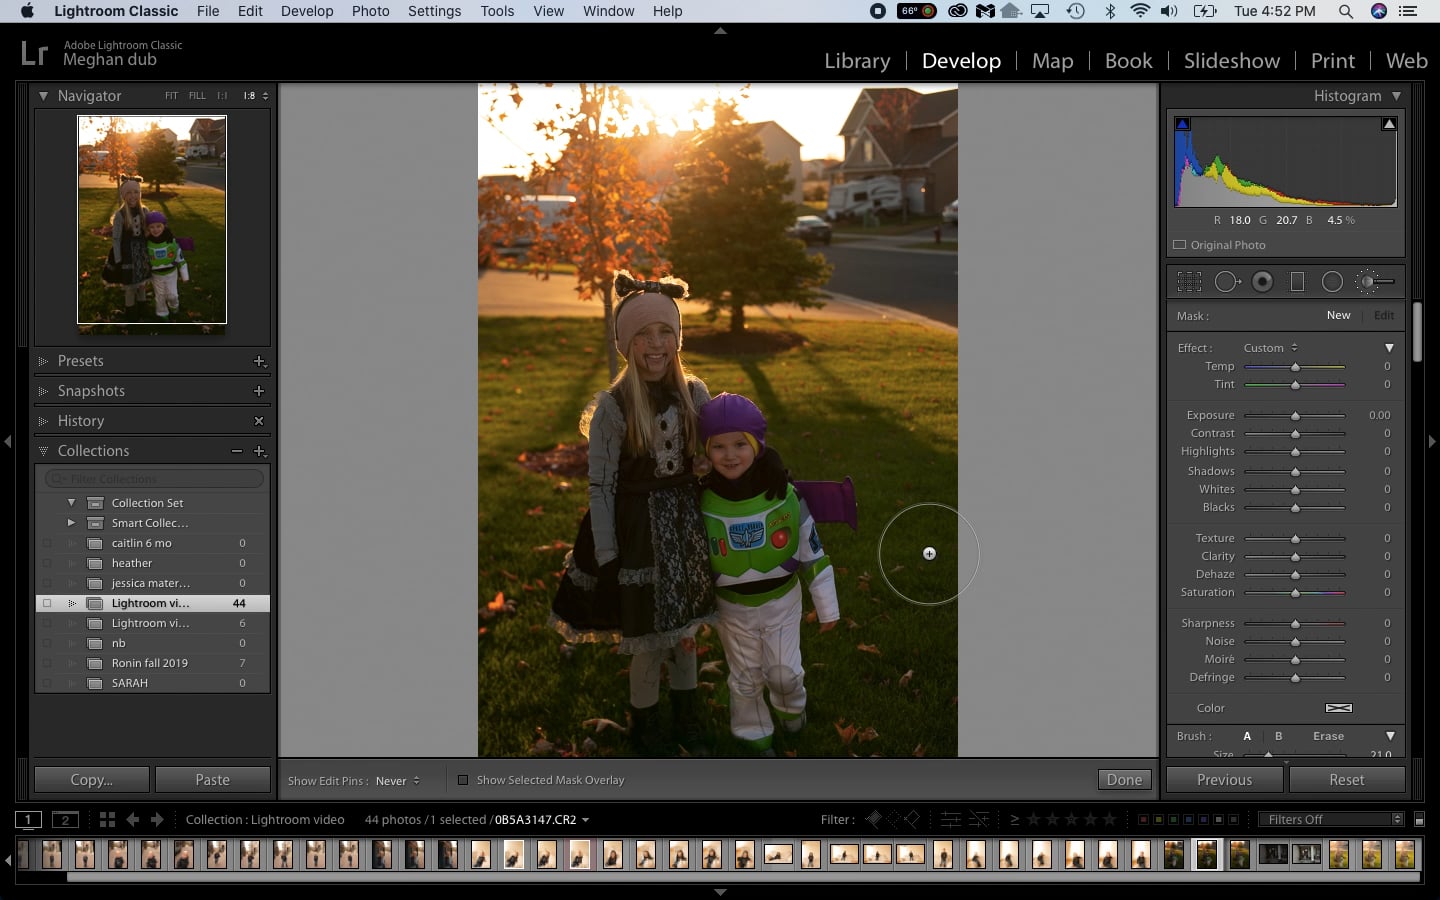Click the Done button
Screen dimensions: 1440x900
(x=1124, y=780)
